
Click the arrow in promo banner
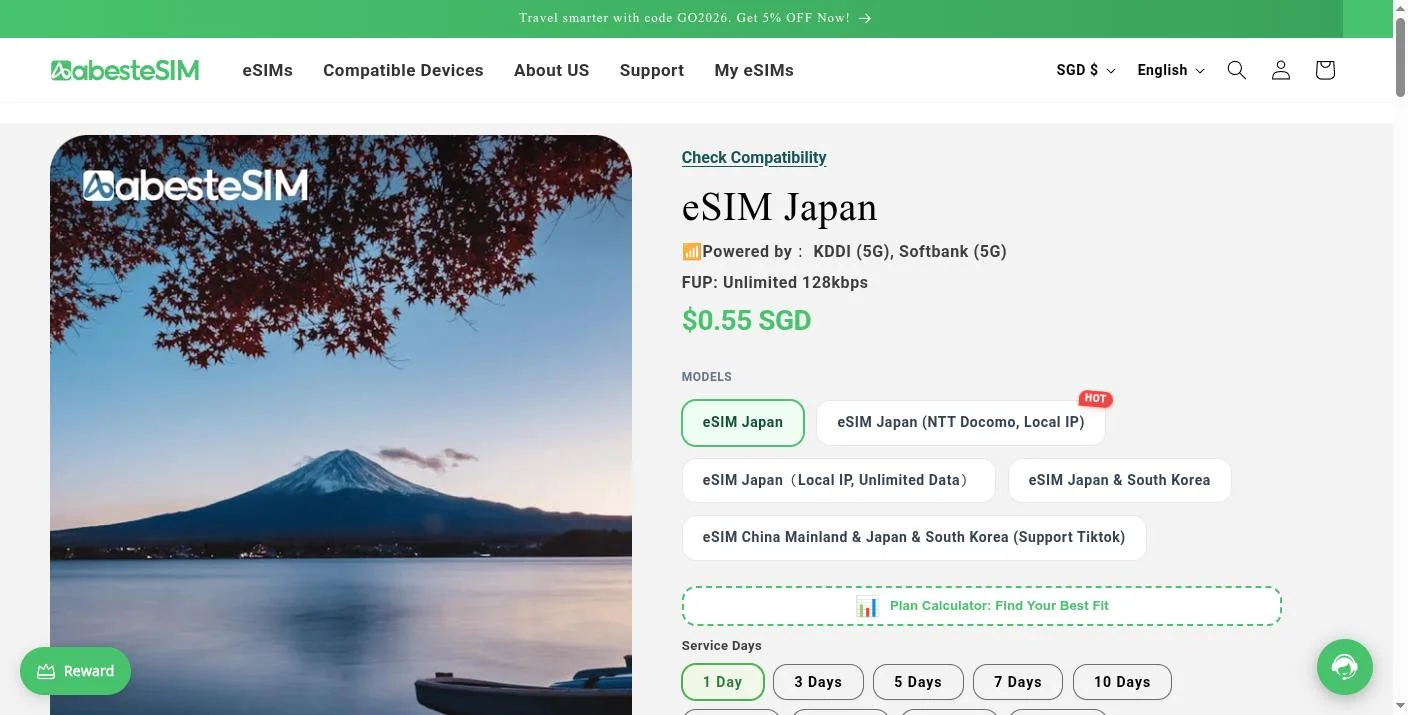click(x=865, y=18)
